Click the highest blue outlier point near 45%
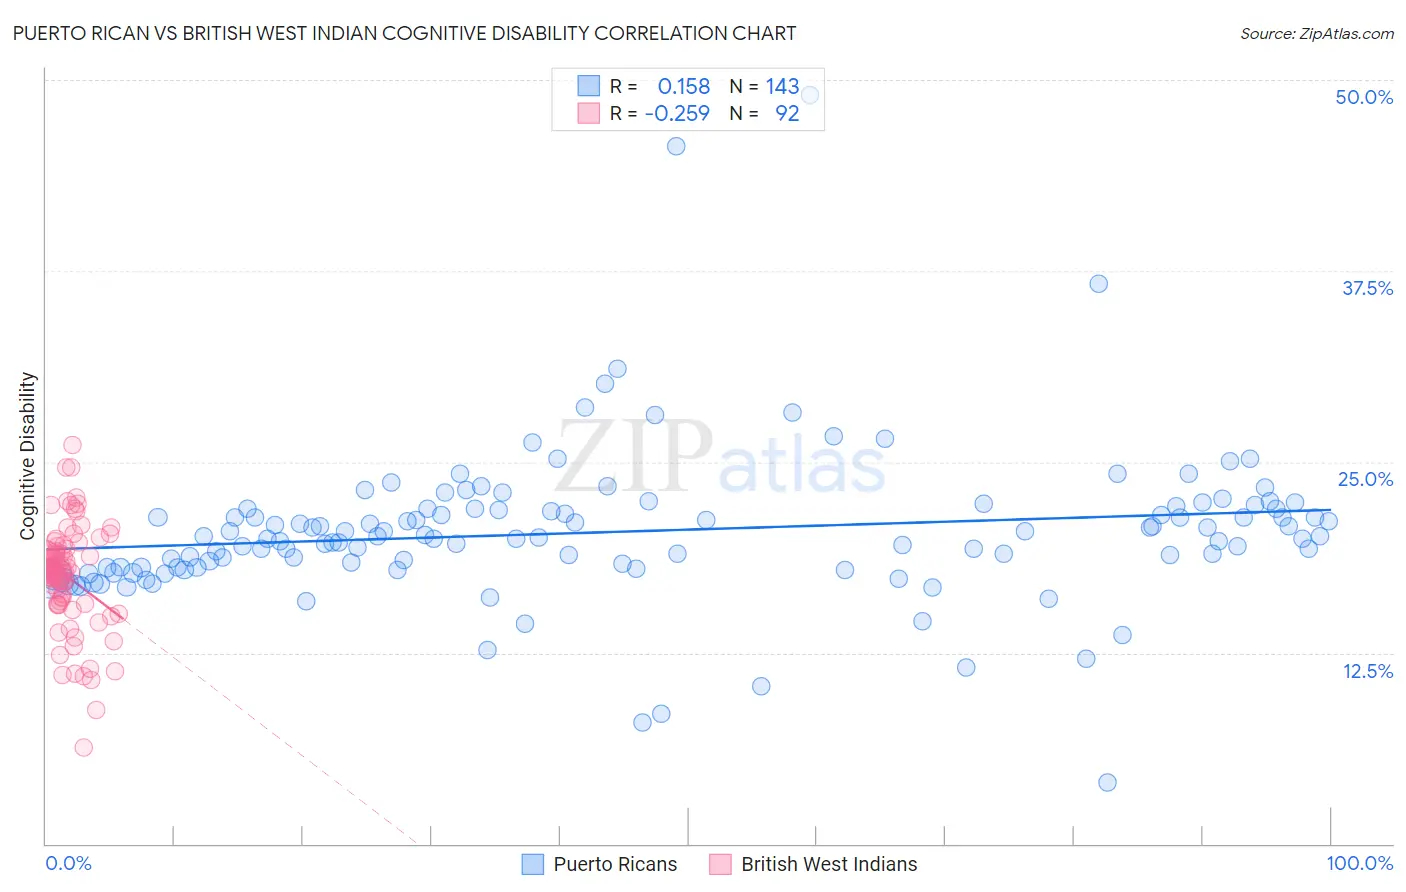Screen dimensions: 1406x892 point(676,146)
